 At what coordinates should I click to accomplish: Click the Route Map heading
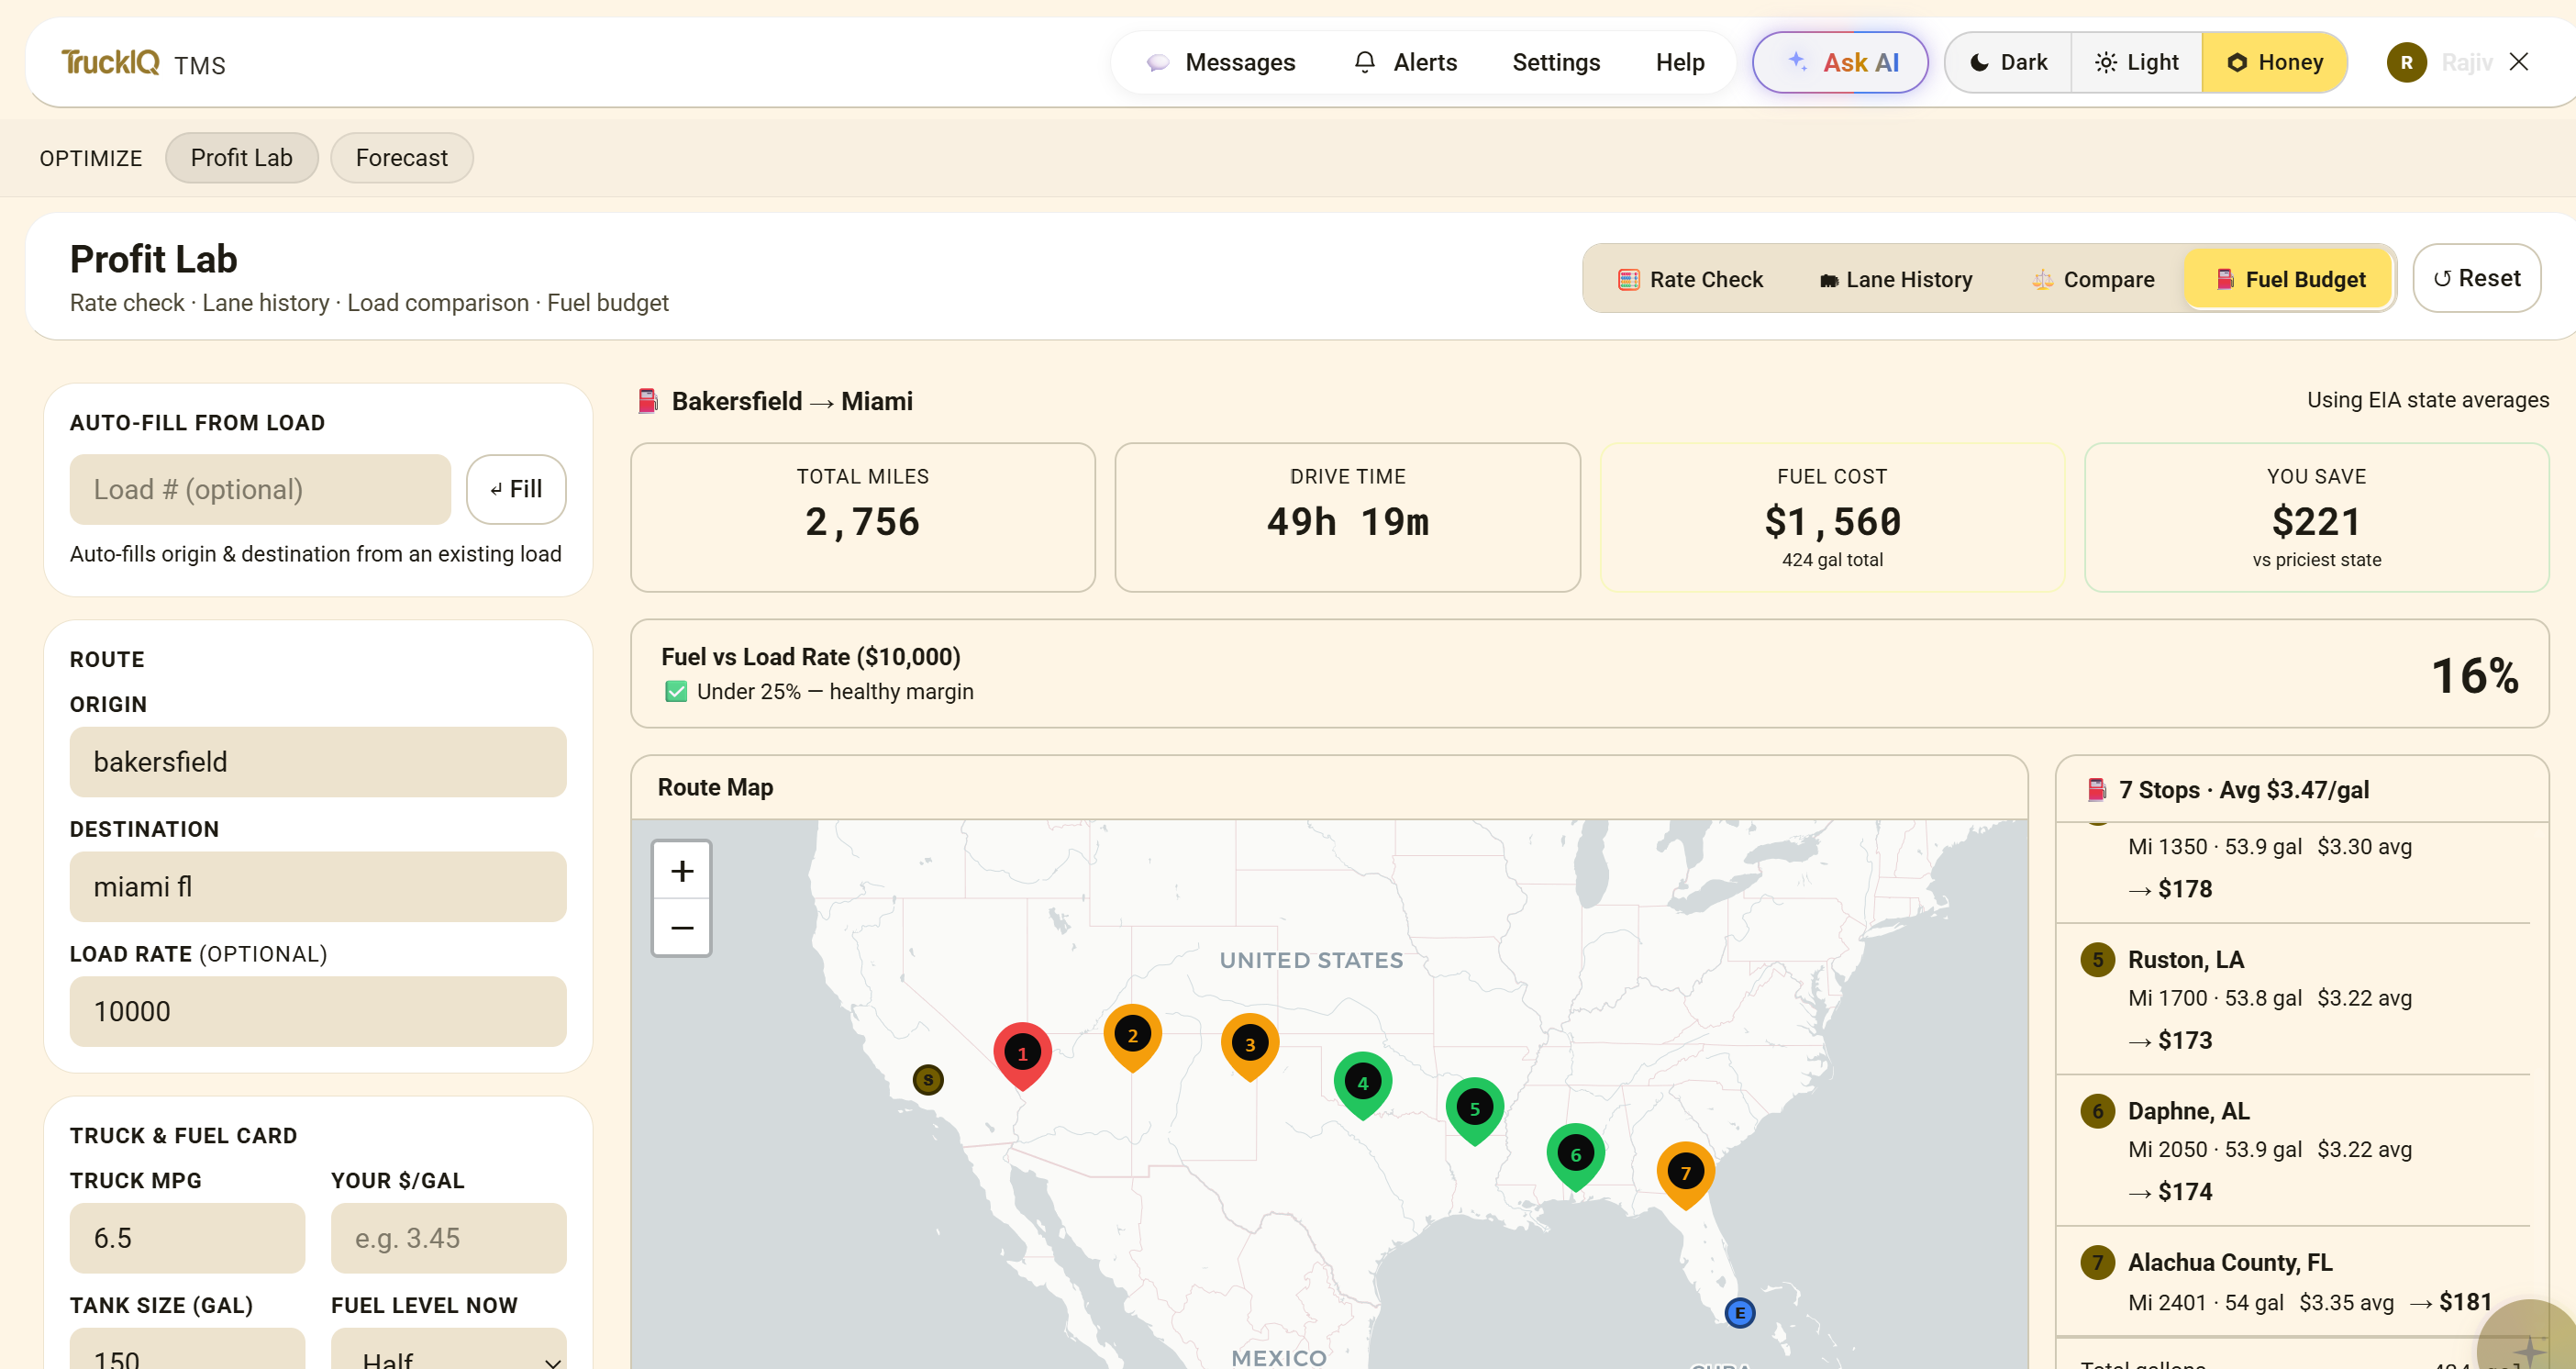[x=715, y=787]
